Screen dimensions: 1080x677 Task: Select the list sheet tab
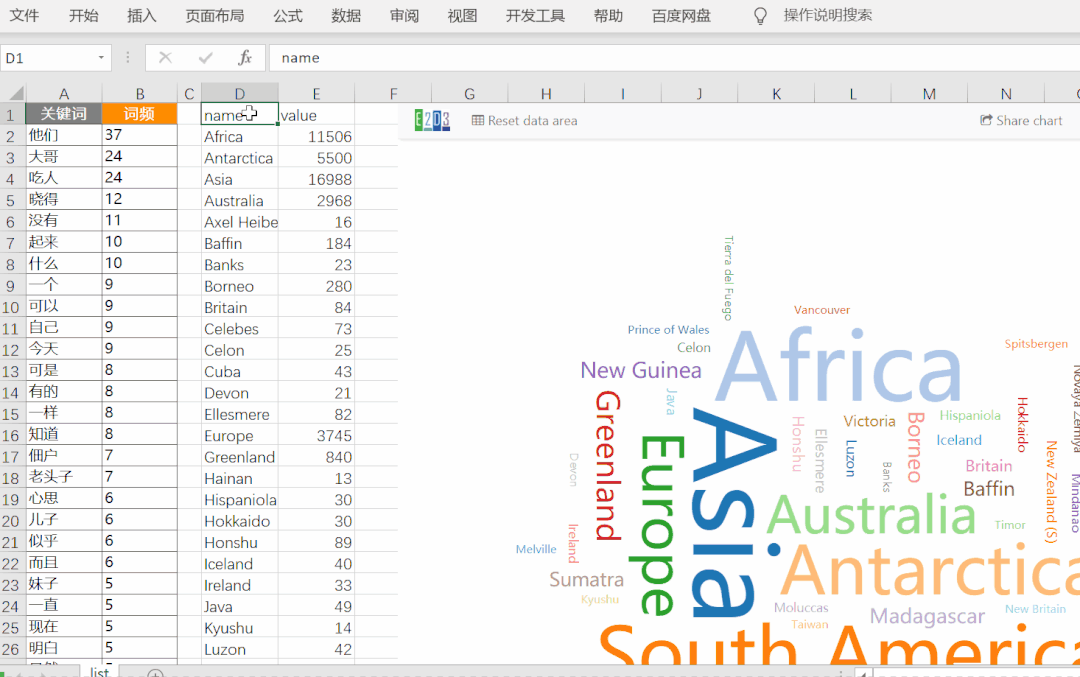click(99, 671)
